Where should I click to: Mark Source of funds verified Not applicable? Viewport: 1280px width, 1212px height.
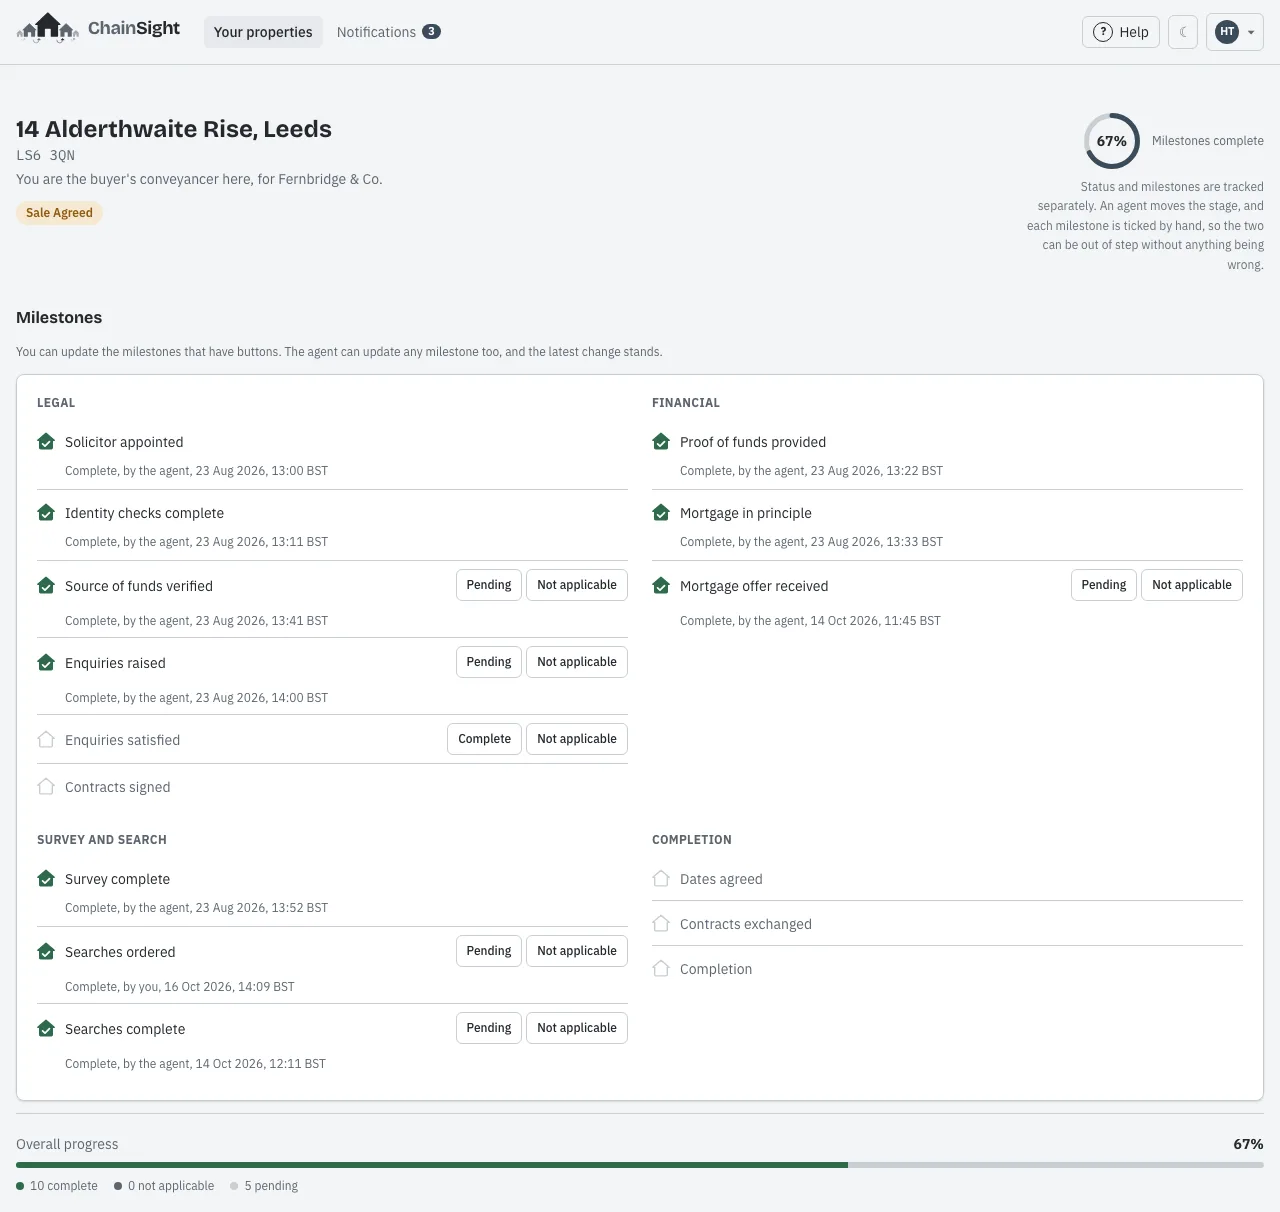tap(577, 585)
